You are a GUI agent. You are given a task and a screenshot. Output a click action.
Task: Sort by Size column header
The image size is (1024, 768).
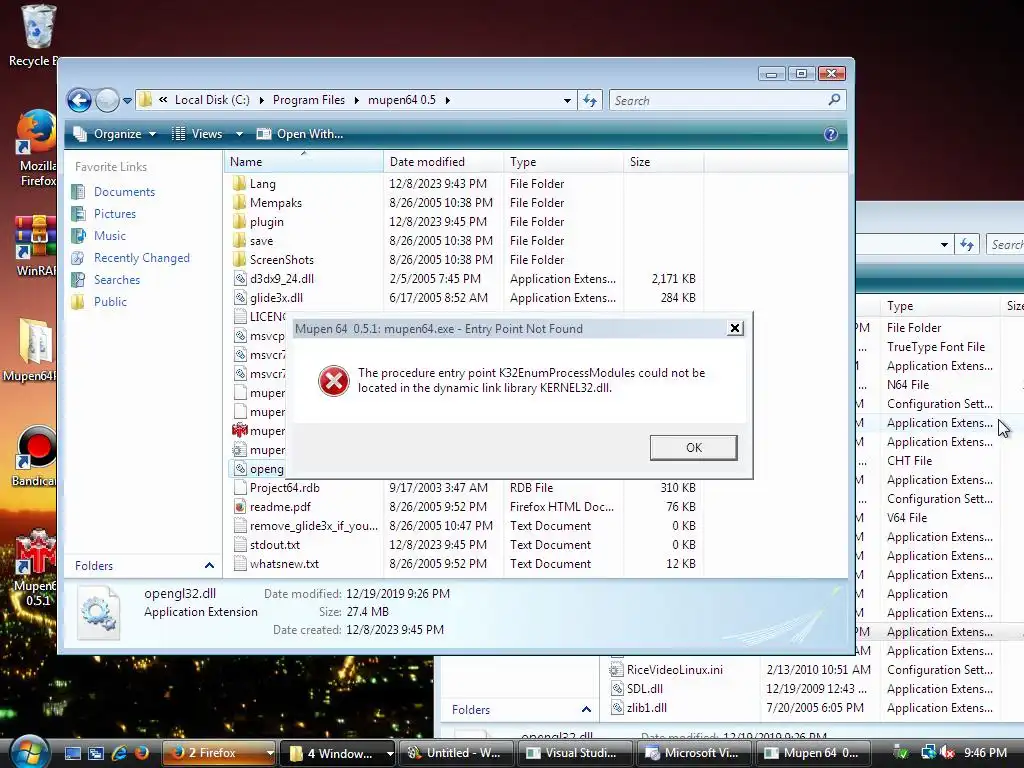664,161
